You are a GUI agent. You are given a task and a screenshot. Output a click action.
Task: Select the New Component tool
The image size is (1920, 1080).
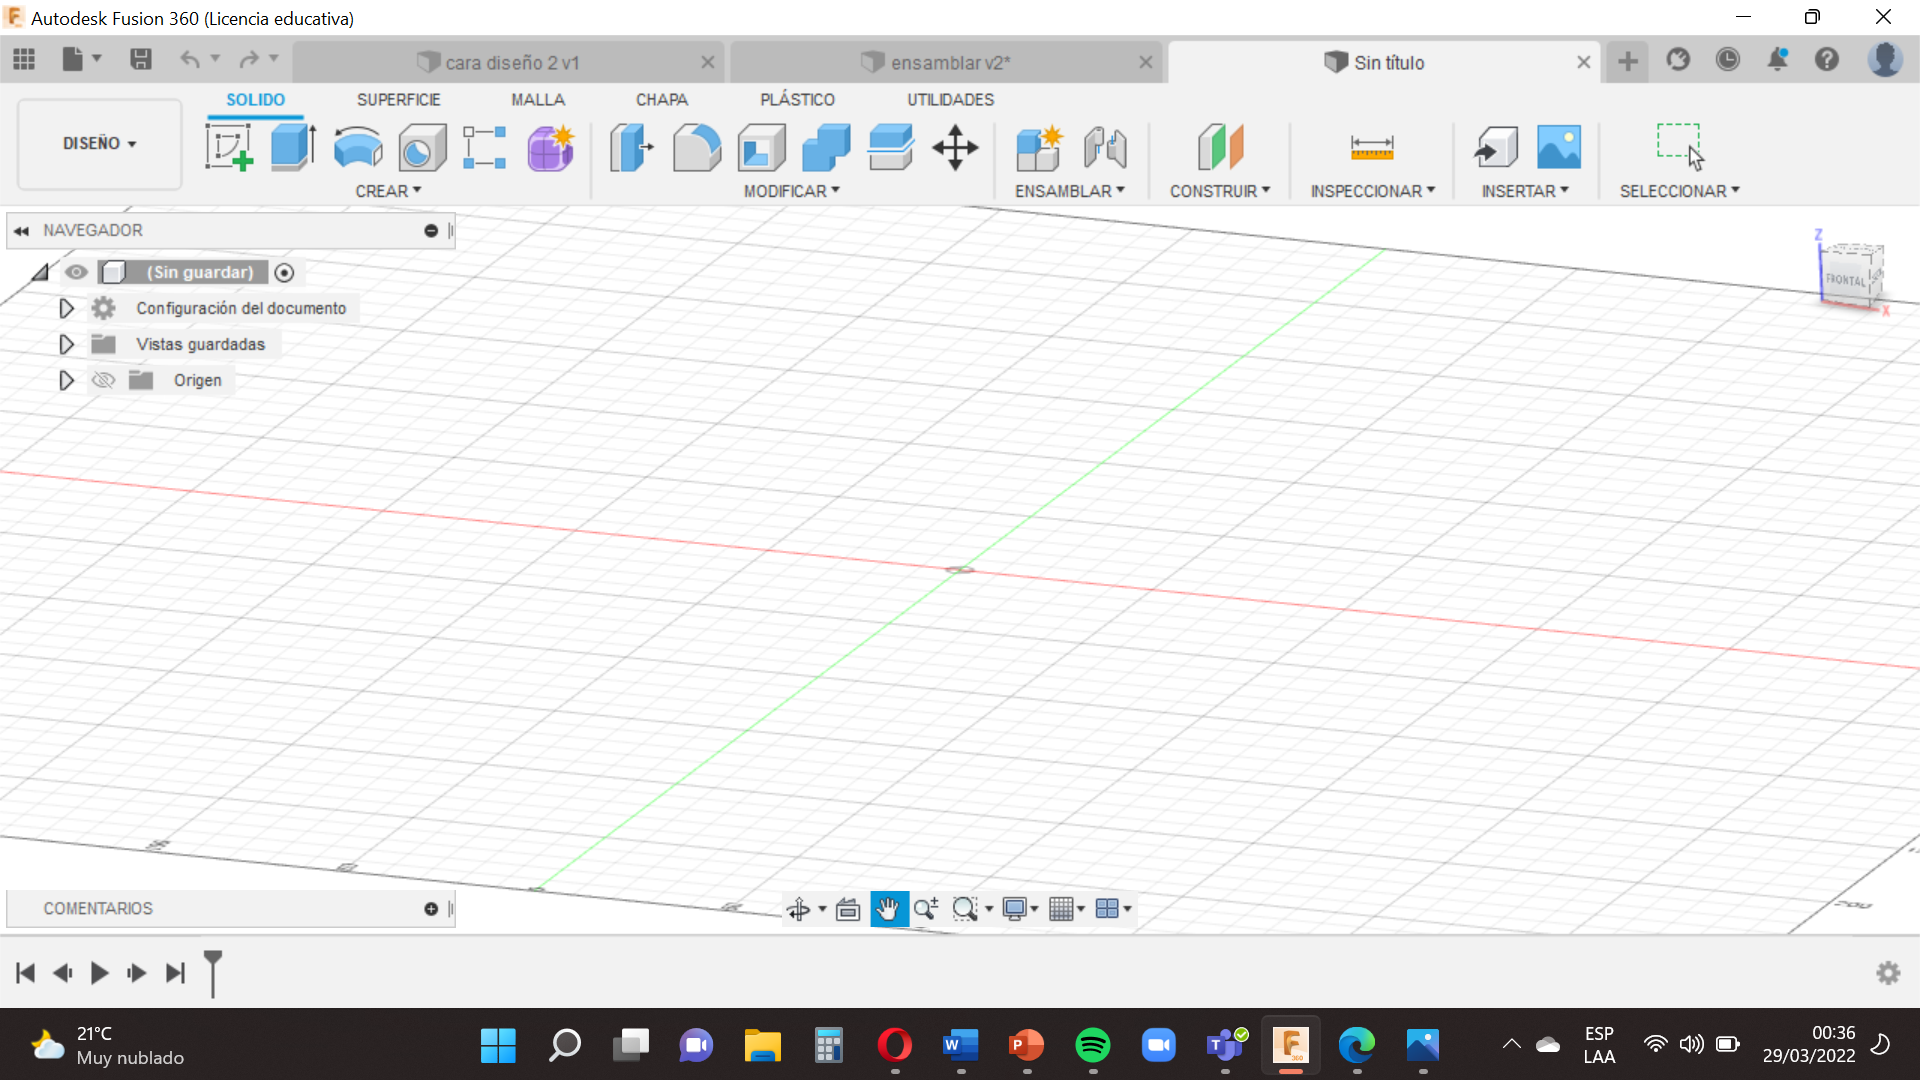(1039, 148)
